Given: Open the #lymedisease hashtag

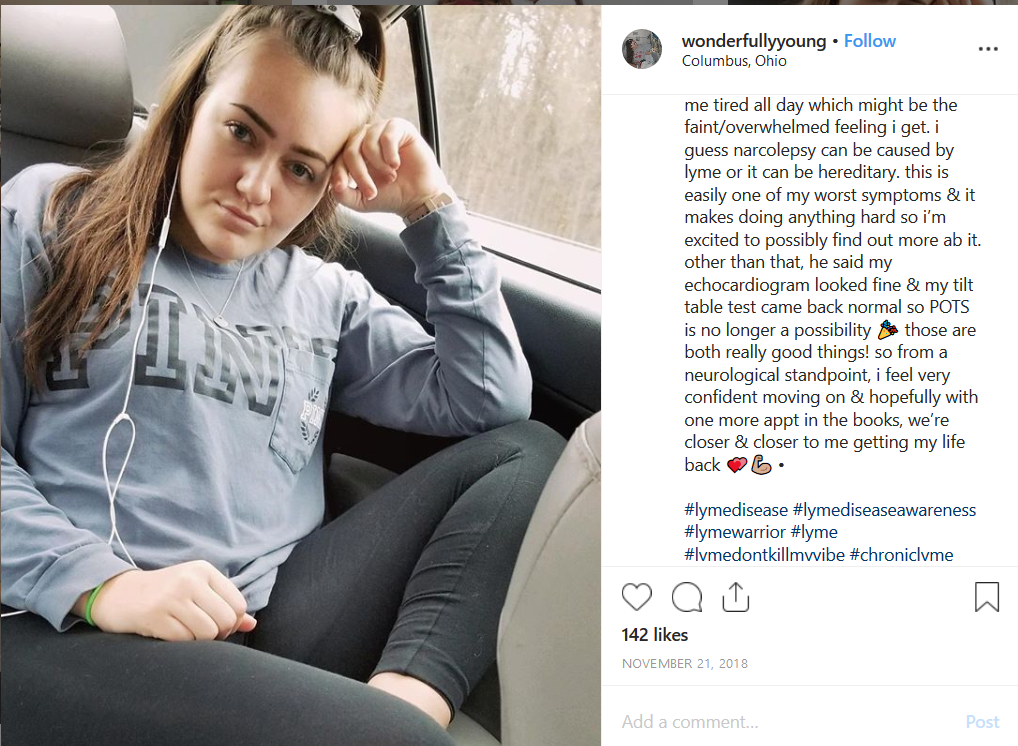Looking at the screenshot, I should coord(736,510).
